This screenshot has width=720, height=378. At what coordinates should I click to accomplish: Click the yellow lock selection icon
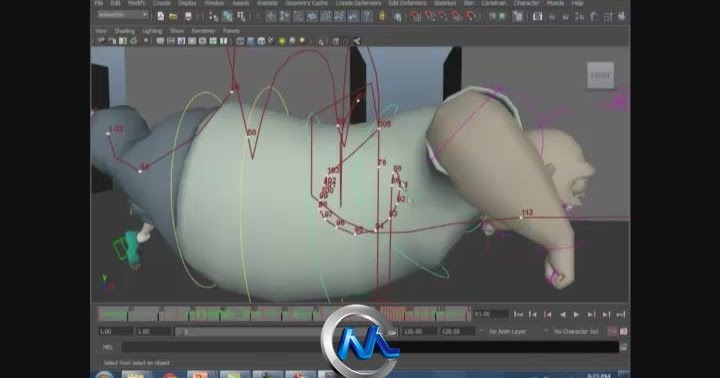coord(382,17)
